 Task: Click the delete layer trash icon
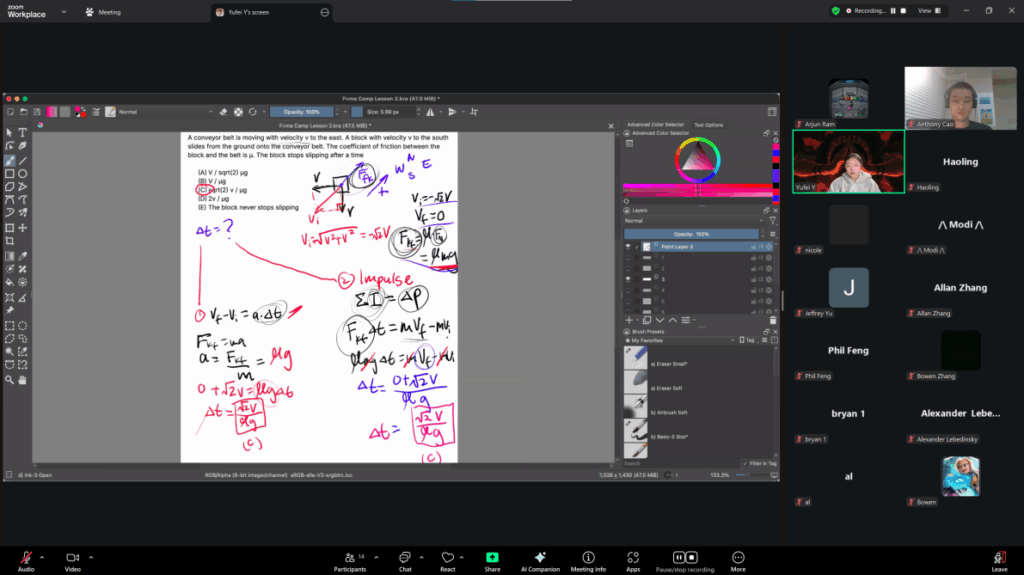coord(771,320)
